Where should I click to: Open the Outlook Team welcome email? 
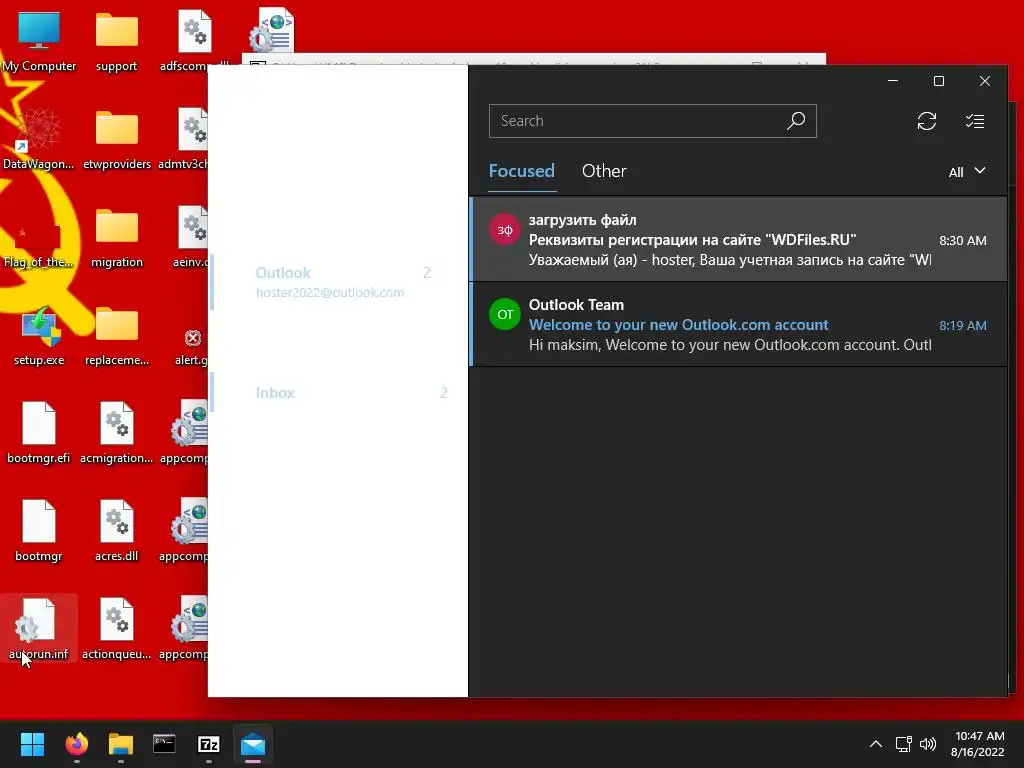[738, 325]
